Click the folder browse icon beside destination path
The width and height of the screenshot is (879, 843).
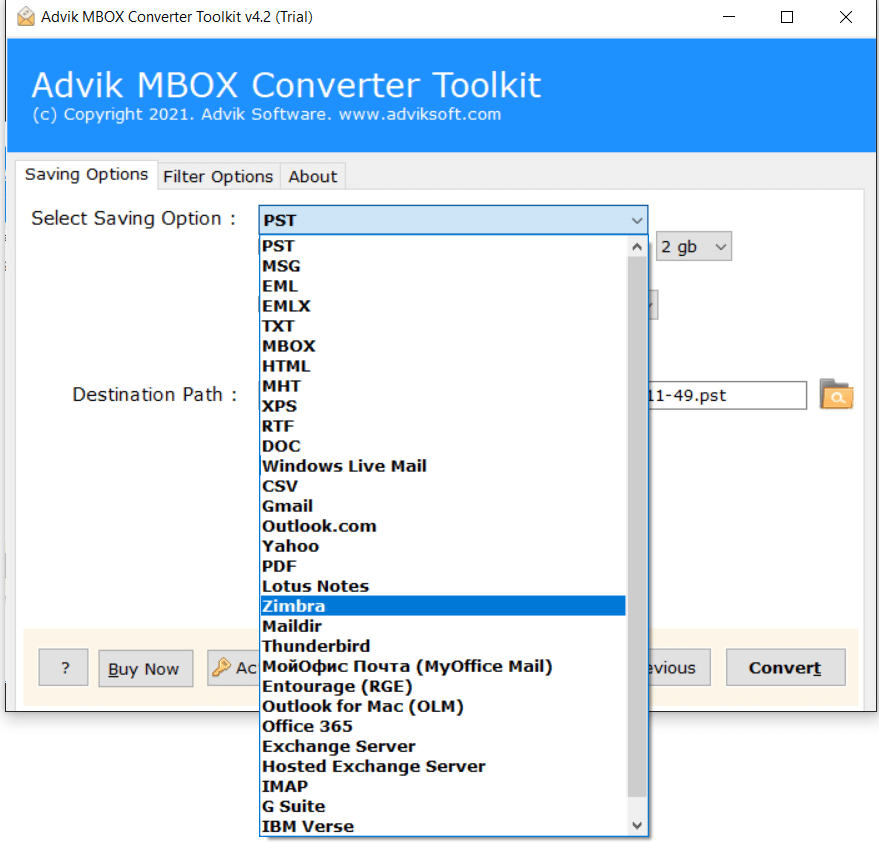pos(836,394)
